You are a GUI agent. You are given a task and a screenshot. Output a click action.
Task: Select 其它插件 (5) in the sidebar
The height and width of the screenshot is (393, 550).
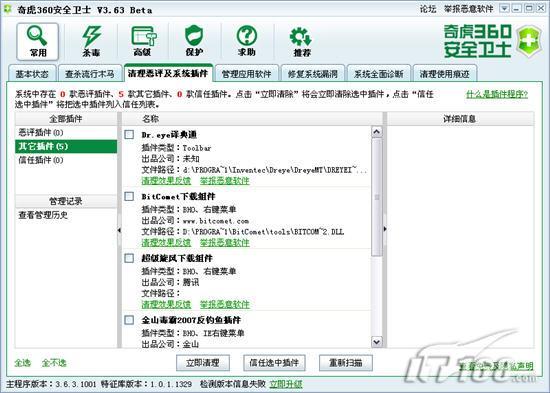[x=66, y=146]
